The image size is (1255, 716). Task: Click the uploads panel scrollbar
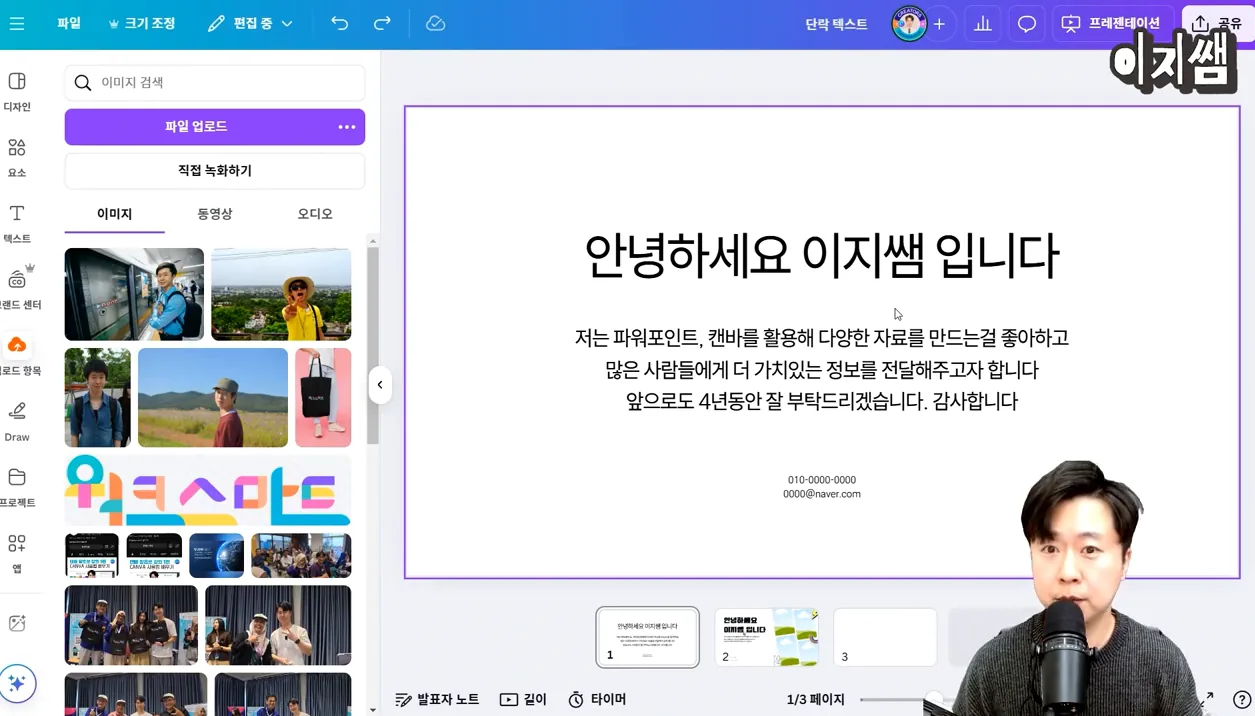click(373, 345)
